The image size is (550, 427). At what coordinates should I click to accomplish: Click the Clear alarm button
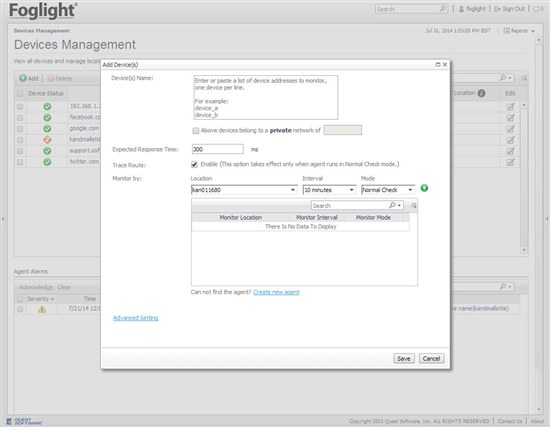pyautogui.click(x=64, y=287)
